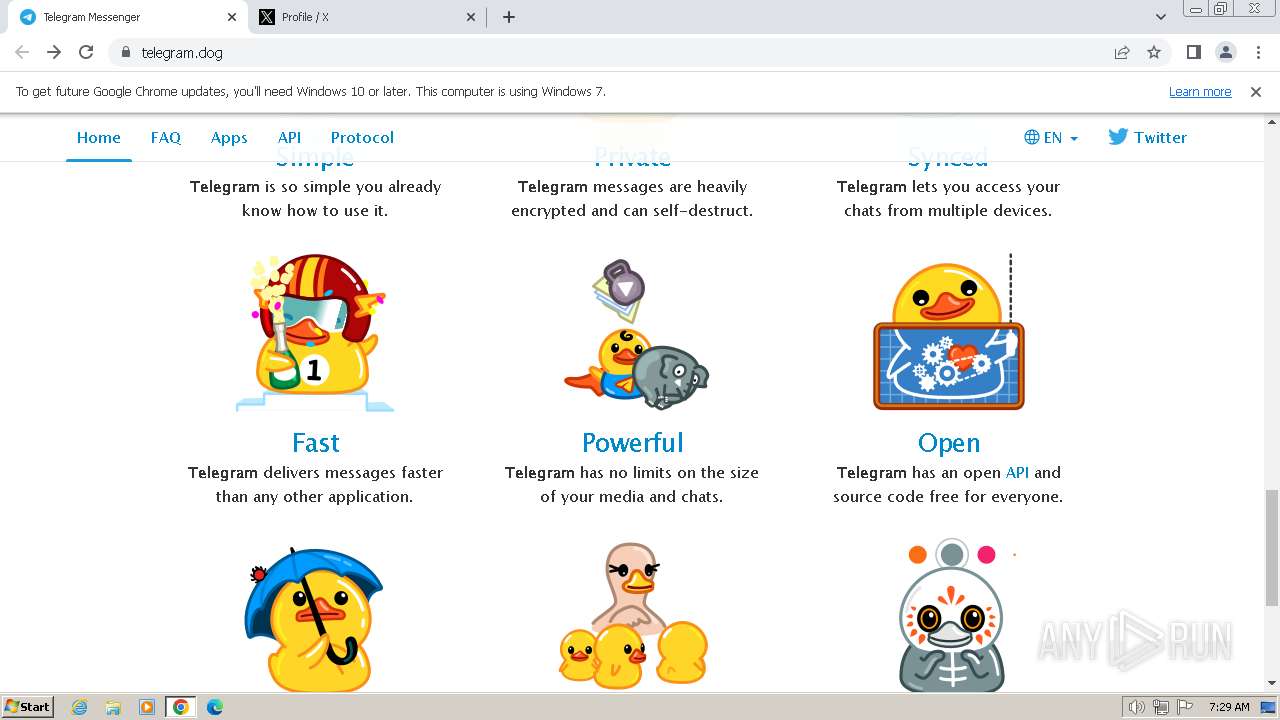Click the duck blueprint gears image
This screenshot has height=720, width=1280.
click(x=948, y=332)
